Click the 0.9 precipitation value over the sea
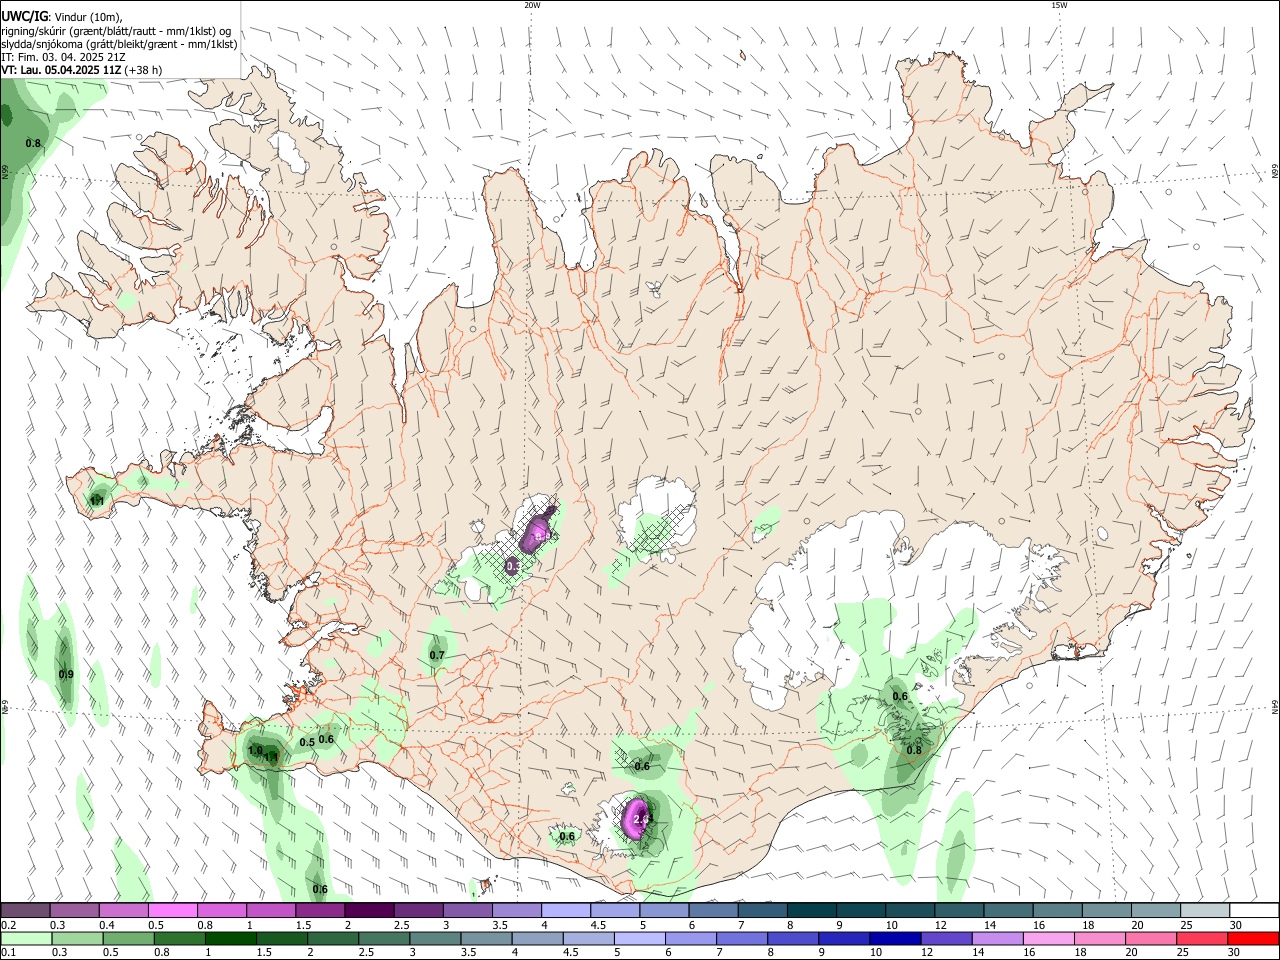1280x960 pixels. [66, 675]
